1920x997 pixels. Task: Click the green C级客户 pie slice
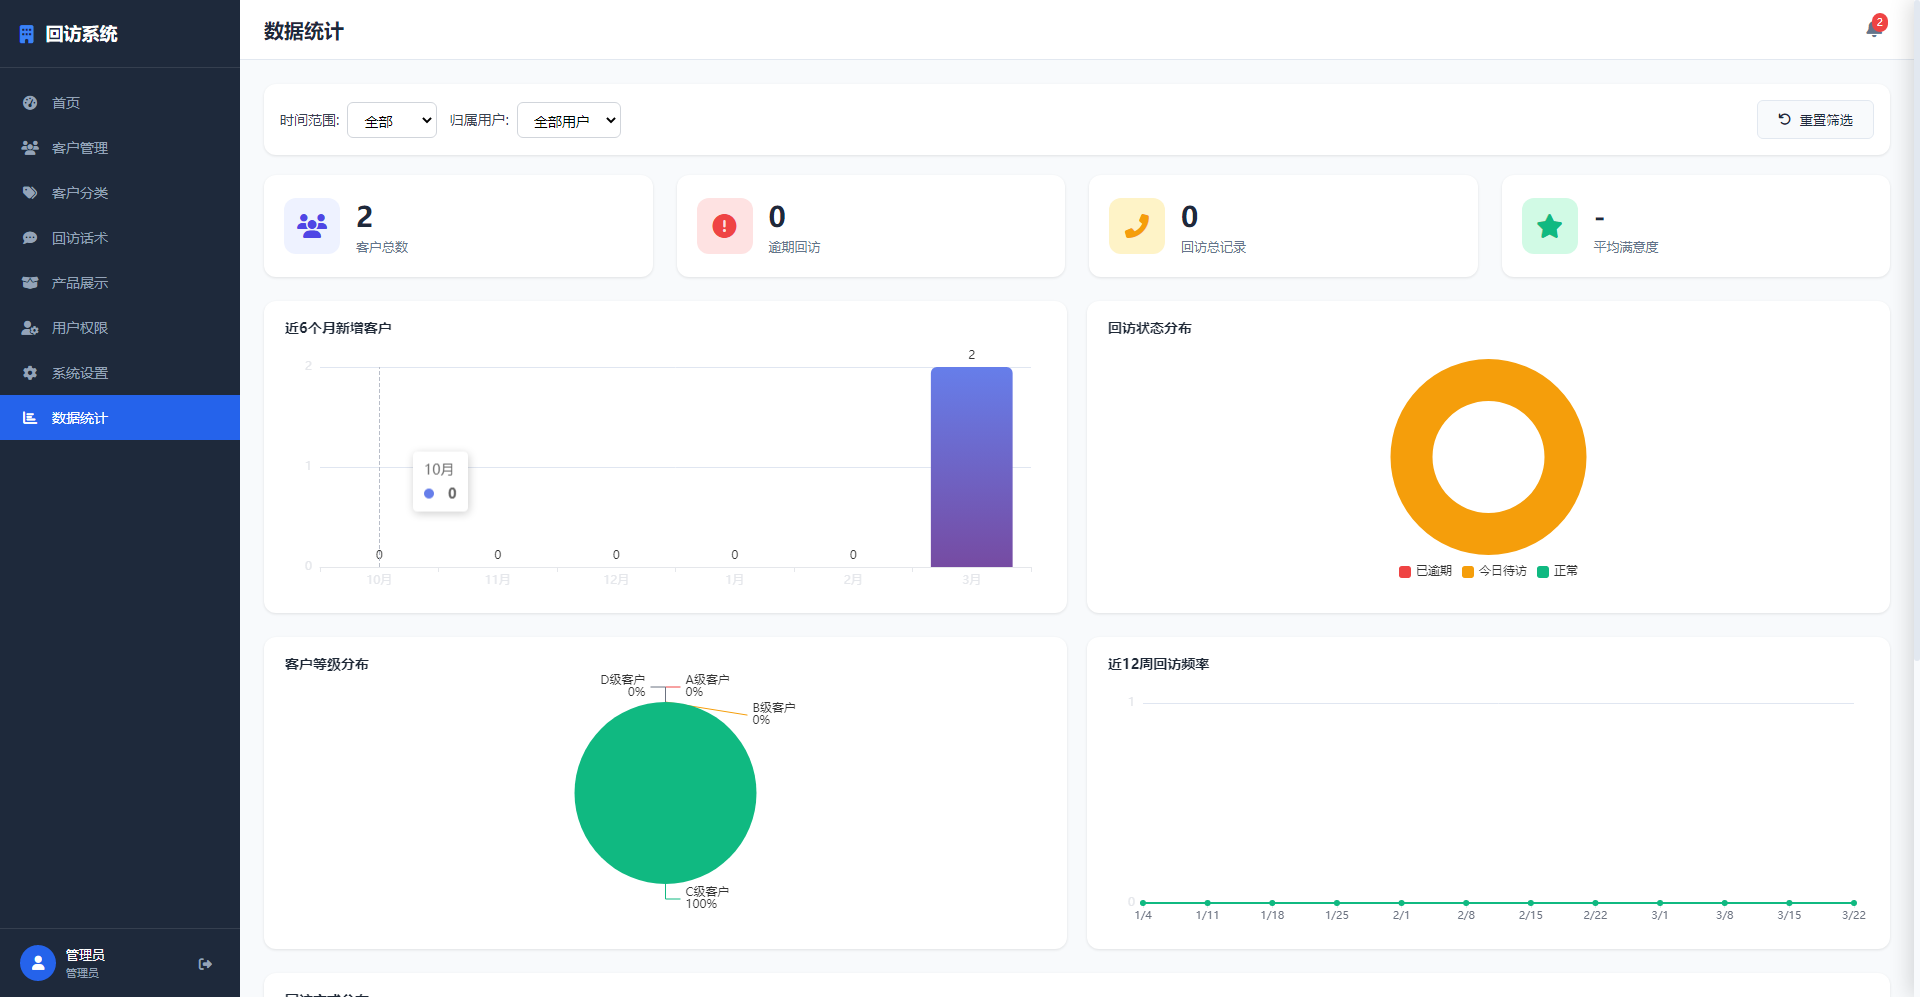coord(665,793)
